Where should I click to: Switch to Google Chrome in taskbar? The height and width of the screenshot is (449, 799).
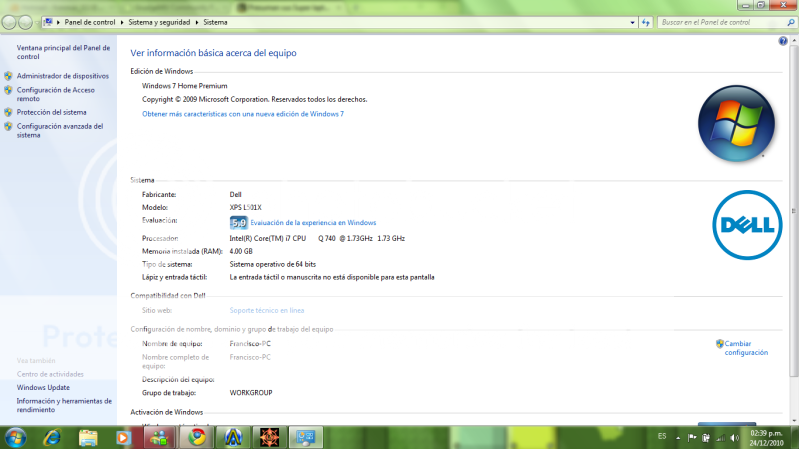pyautogui.click(x=197, y=438)
